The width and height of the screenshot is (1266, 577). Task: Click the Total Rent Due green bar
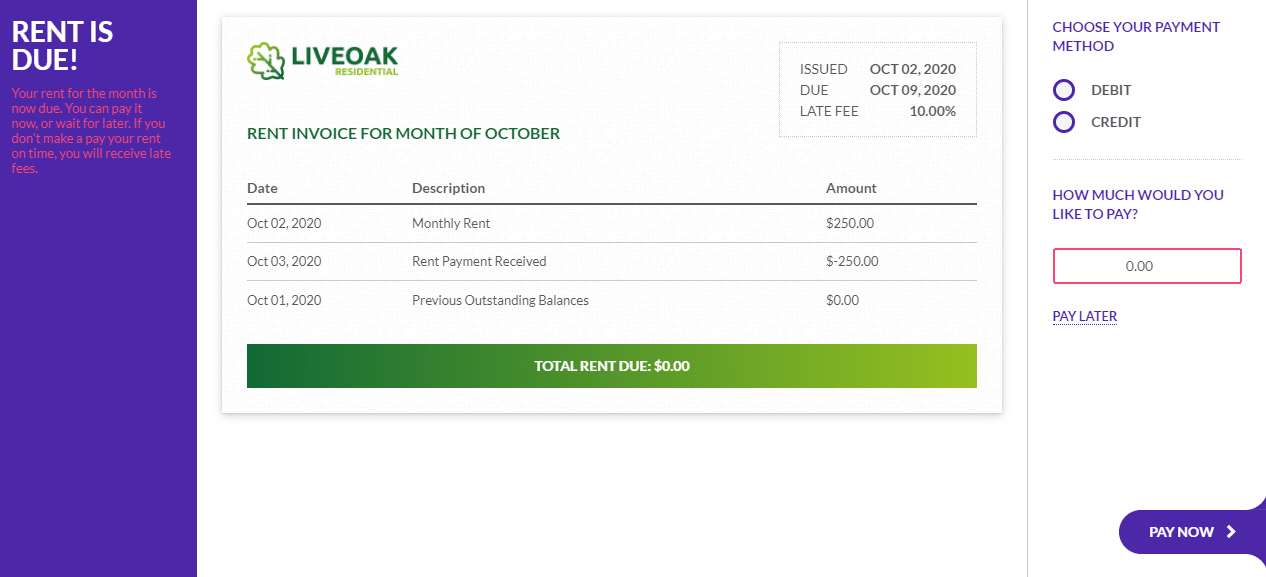tap(612, 366)
